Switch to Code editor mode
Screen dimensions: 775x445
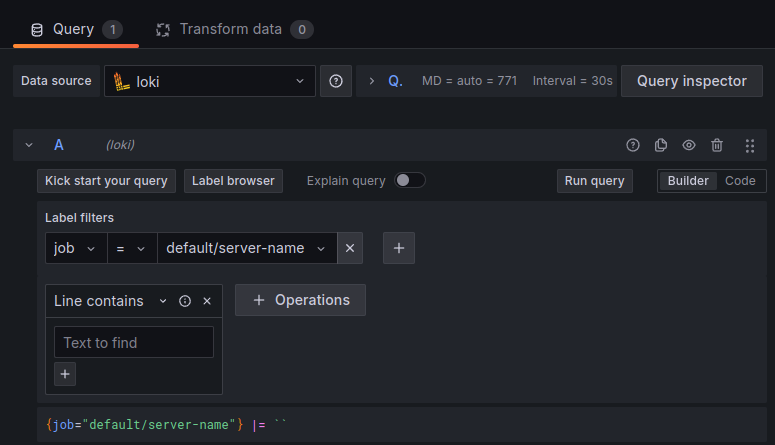[740, 181]
